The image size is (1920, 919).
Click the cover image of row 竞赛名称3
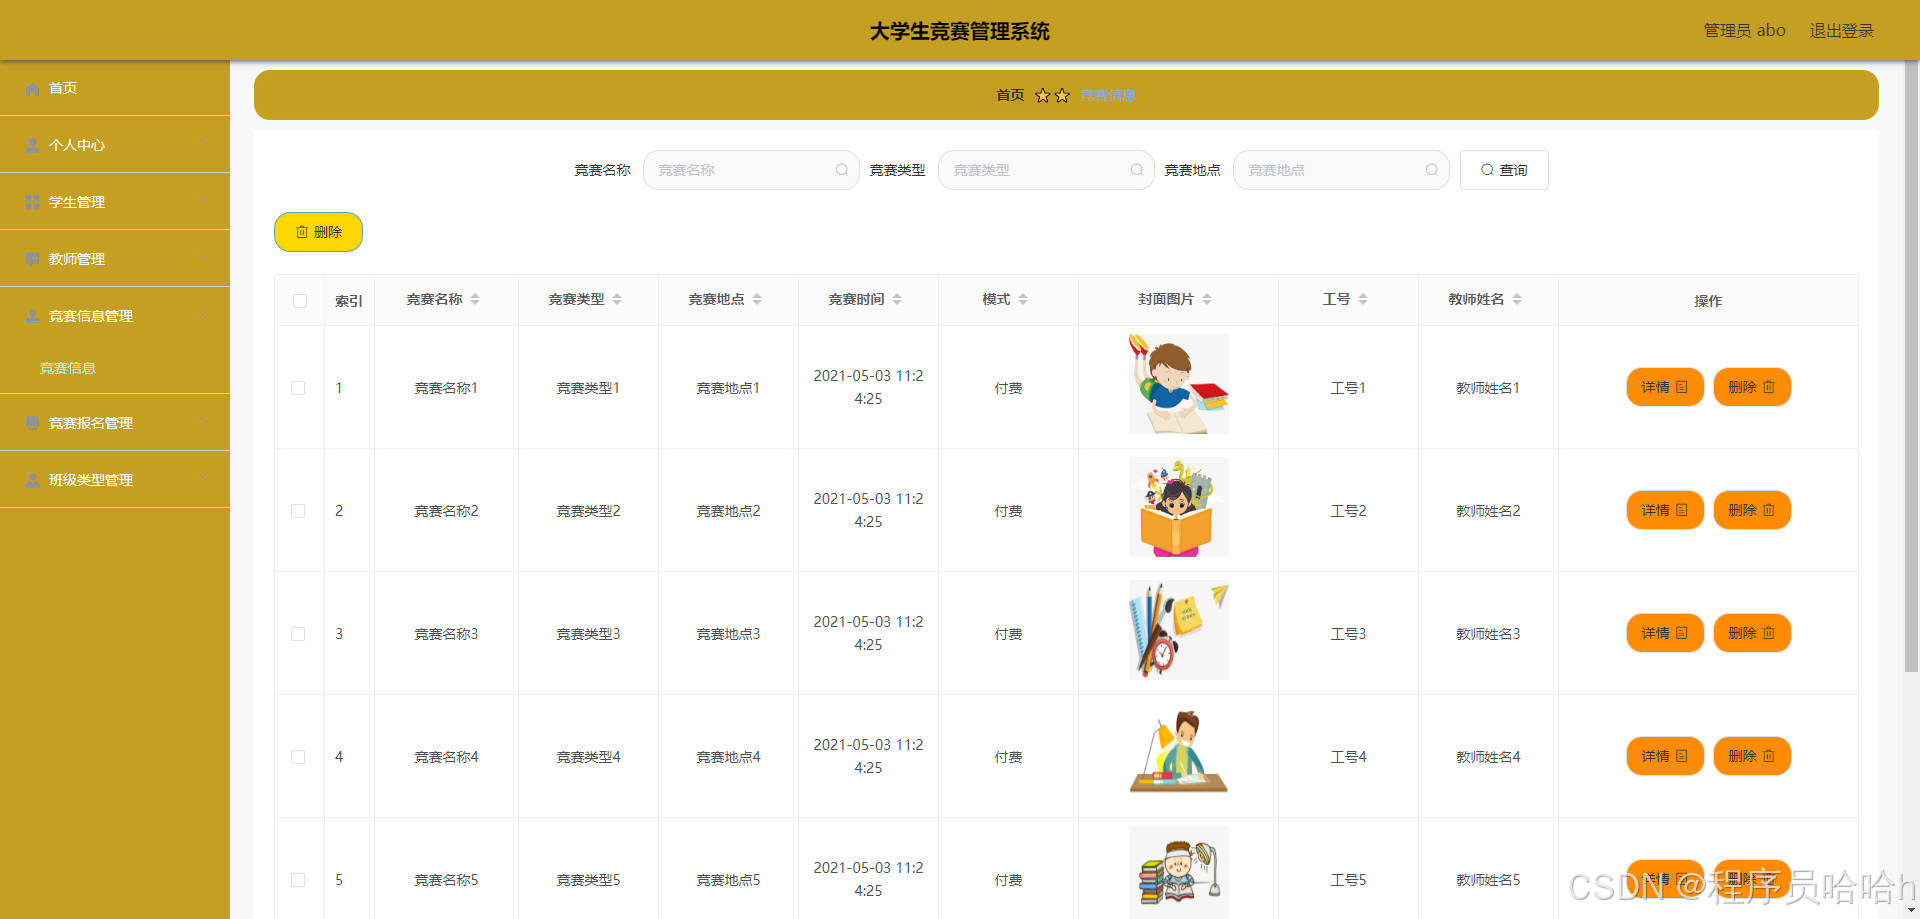coord(1179,630)
